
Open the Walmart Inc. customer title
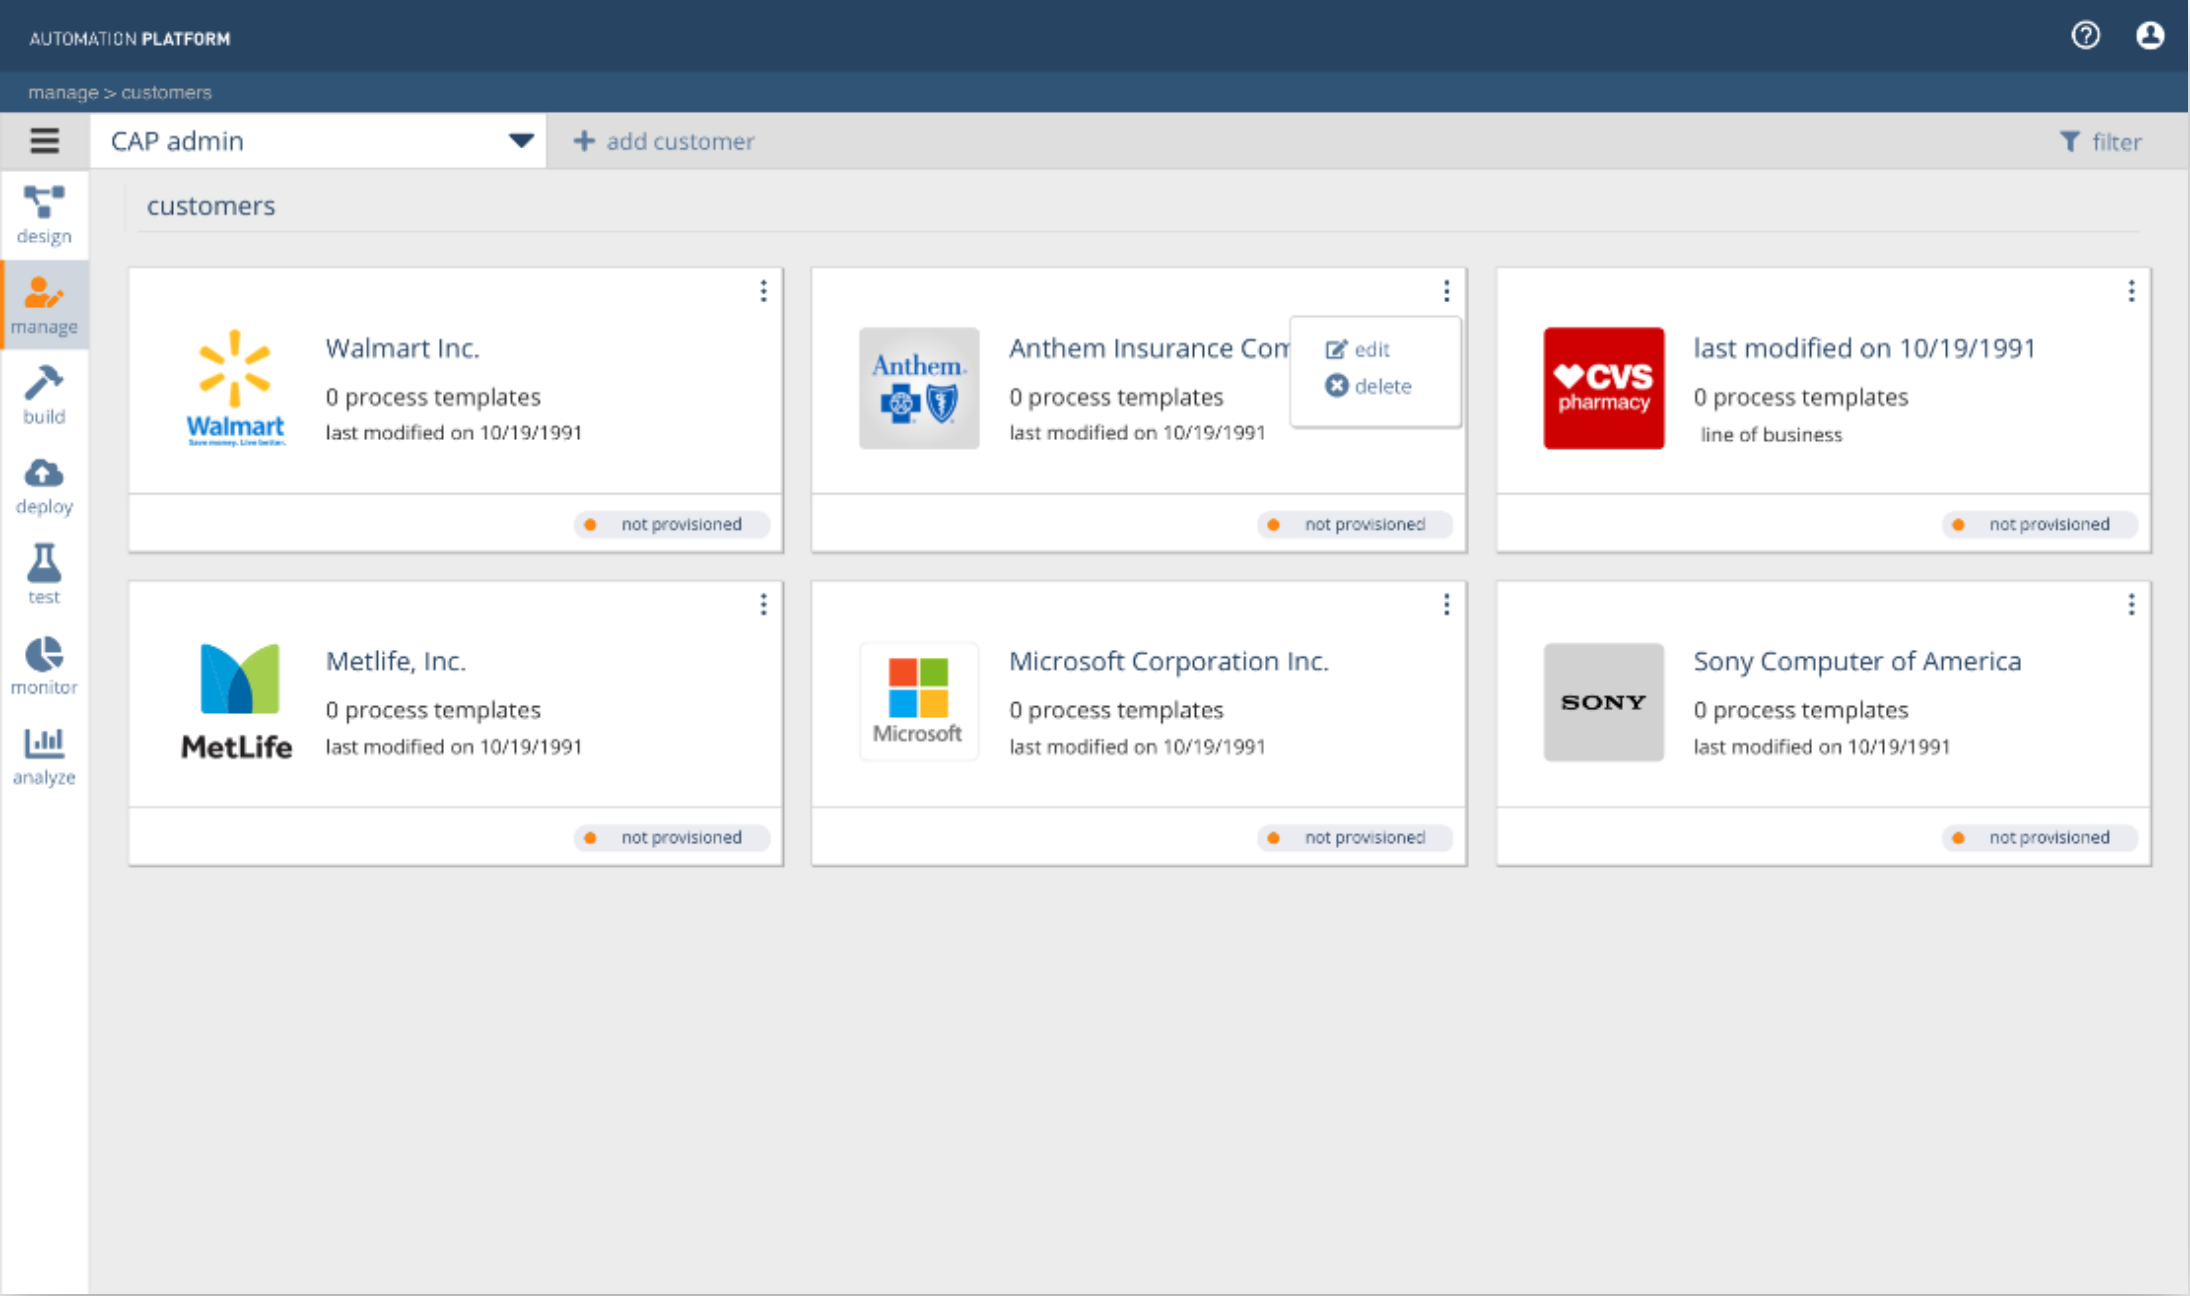pos(402,348)
